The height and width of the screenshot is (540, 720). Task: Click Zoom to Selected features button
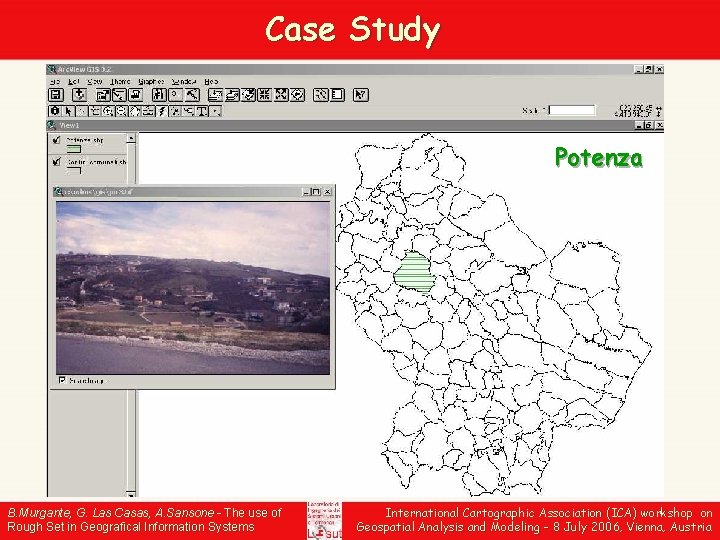point(248,95)
